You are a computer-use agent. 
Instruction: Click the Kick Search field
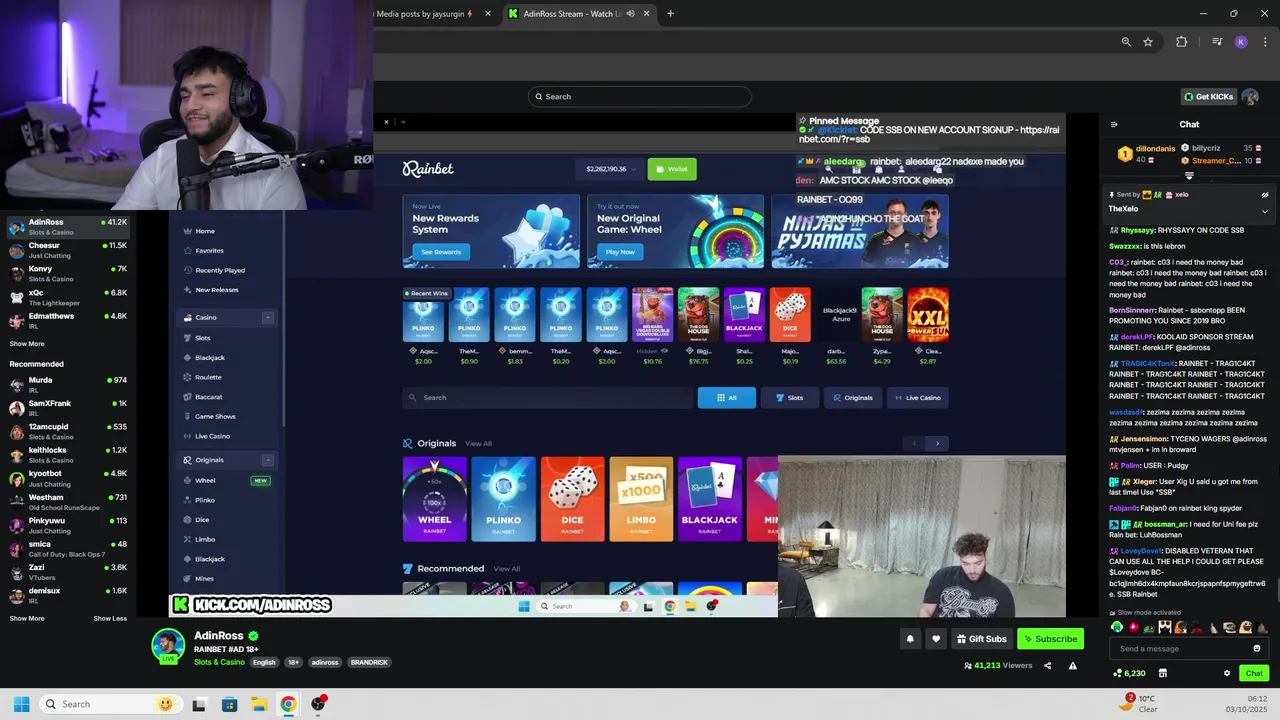pyautogui.click(x=640, y=96)
